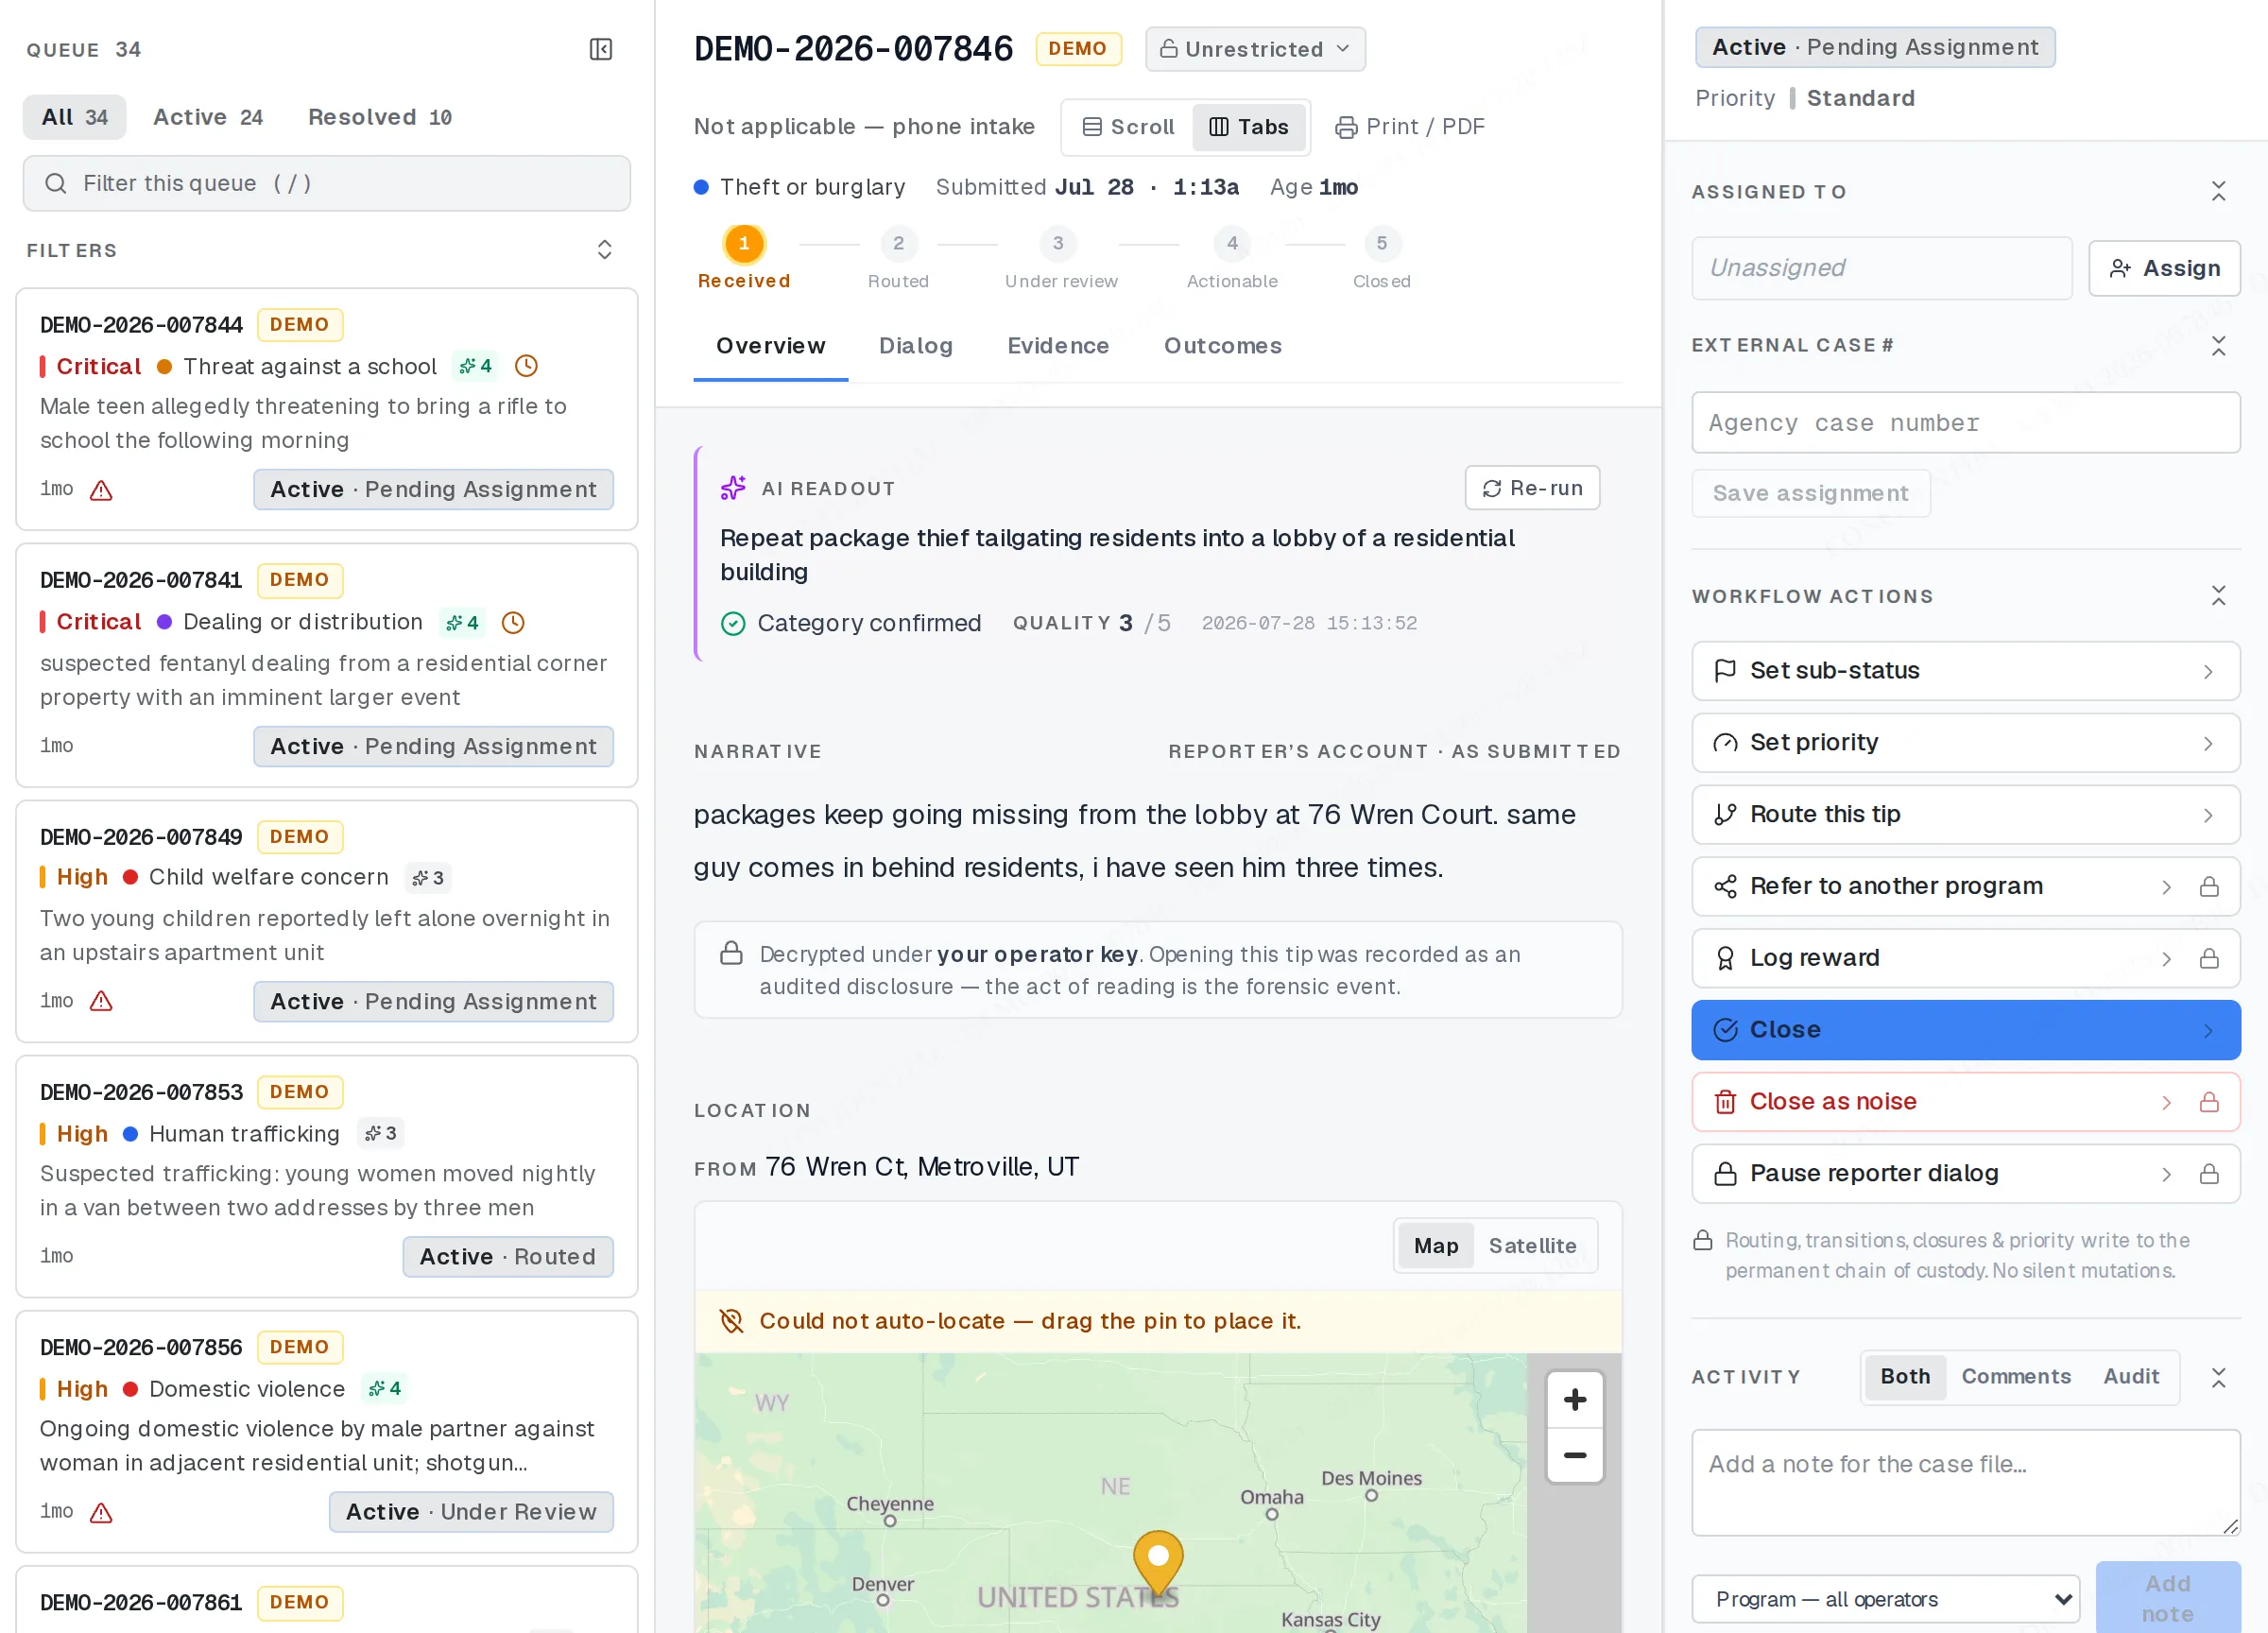Screen dimensions: 2268x1633
Task: Open the Outcomes tab
Action: click(1222, 346)
